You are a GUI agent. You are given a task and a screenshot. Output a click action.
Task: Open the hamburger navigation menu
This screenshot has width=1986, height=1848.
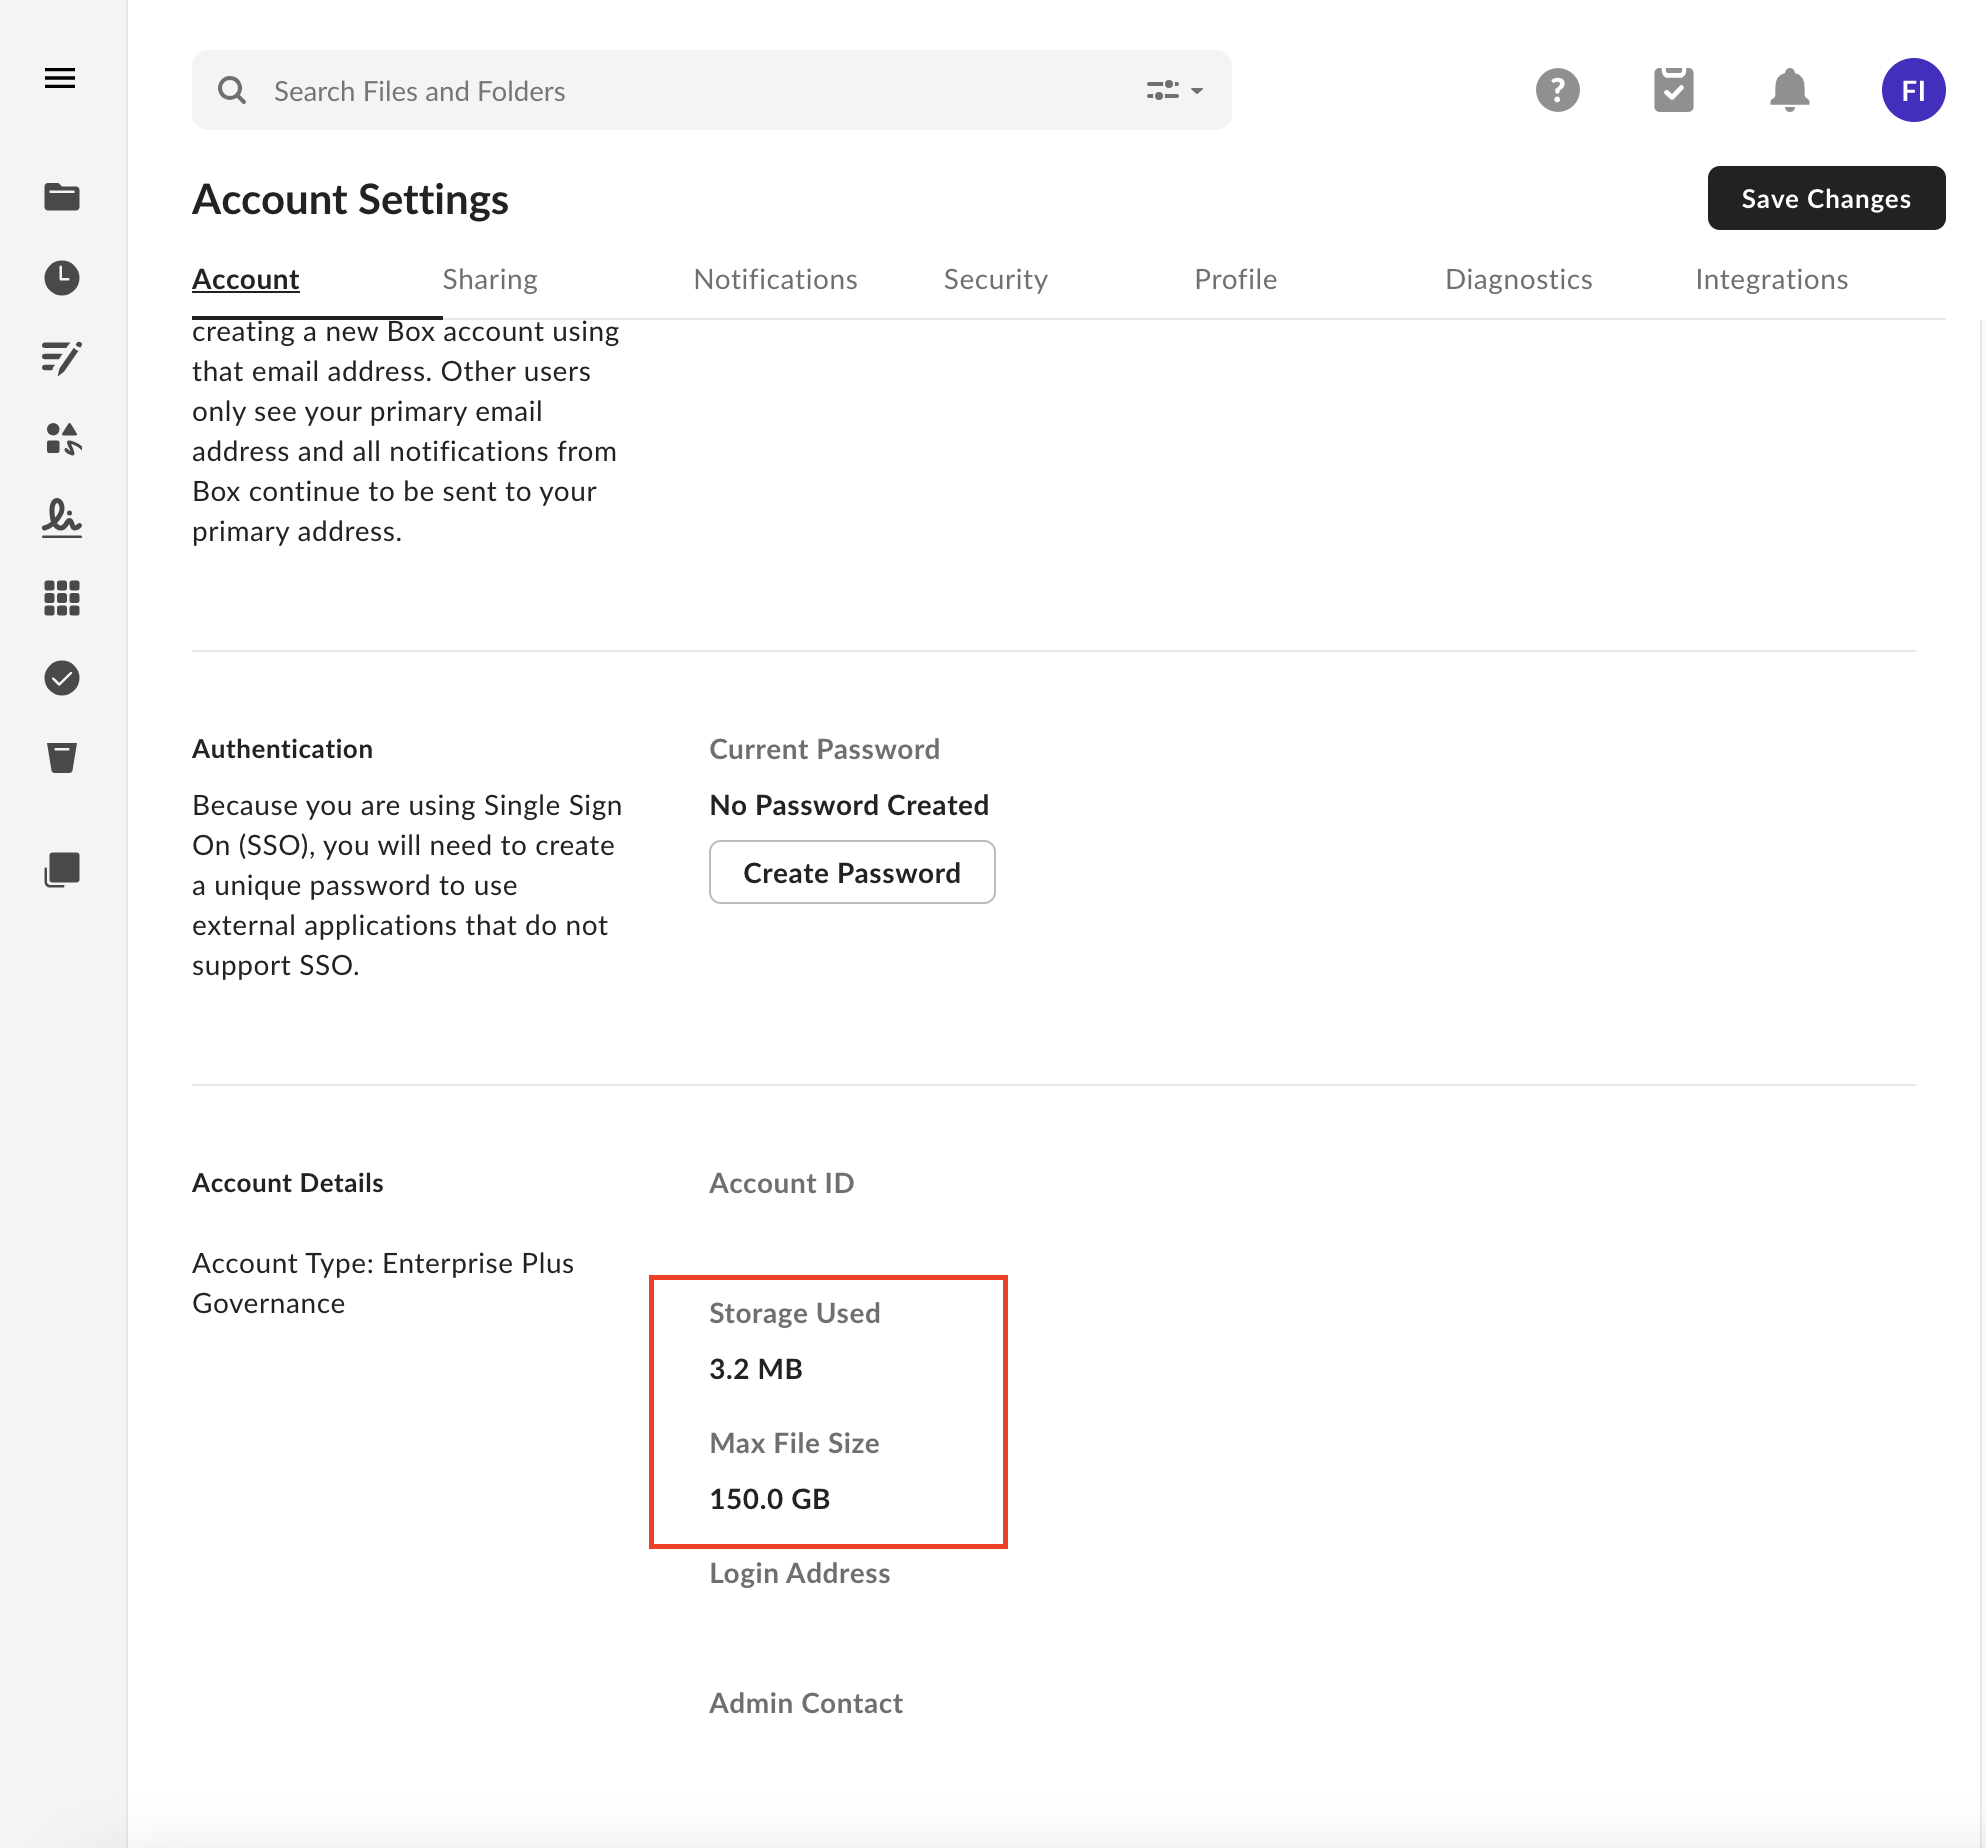(x=60, y=78)
